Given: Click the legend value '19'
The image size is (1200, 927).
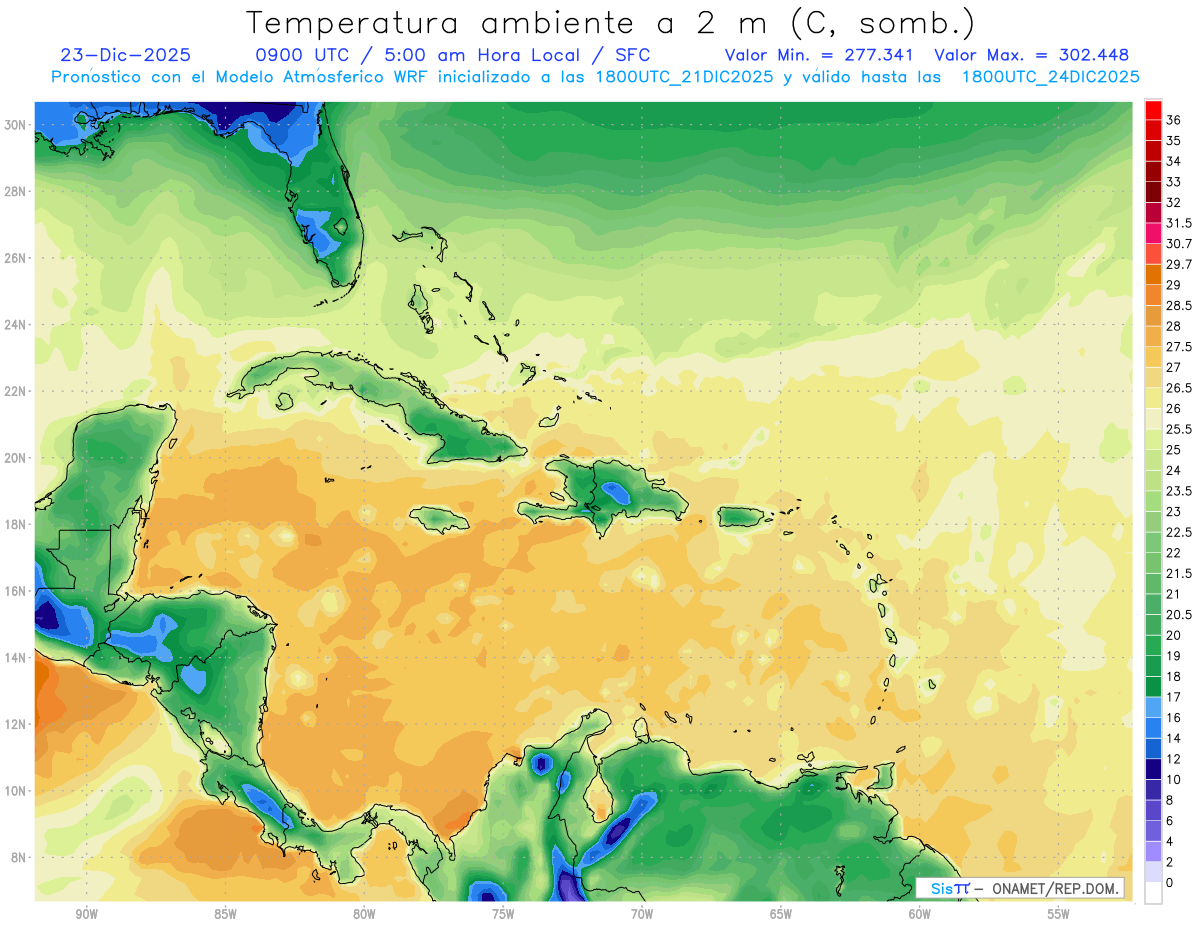Looking at the screenshot, I should [1174, 655].
